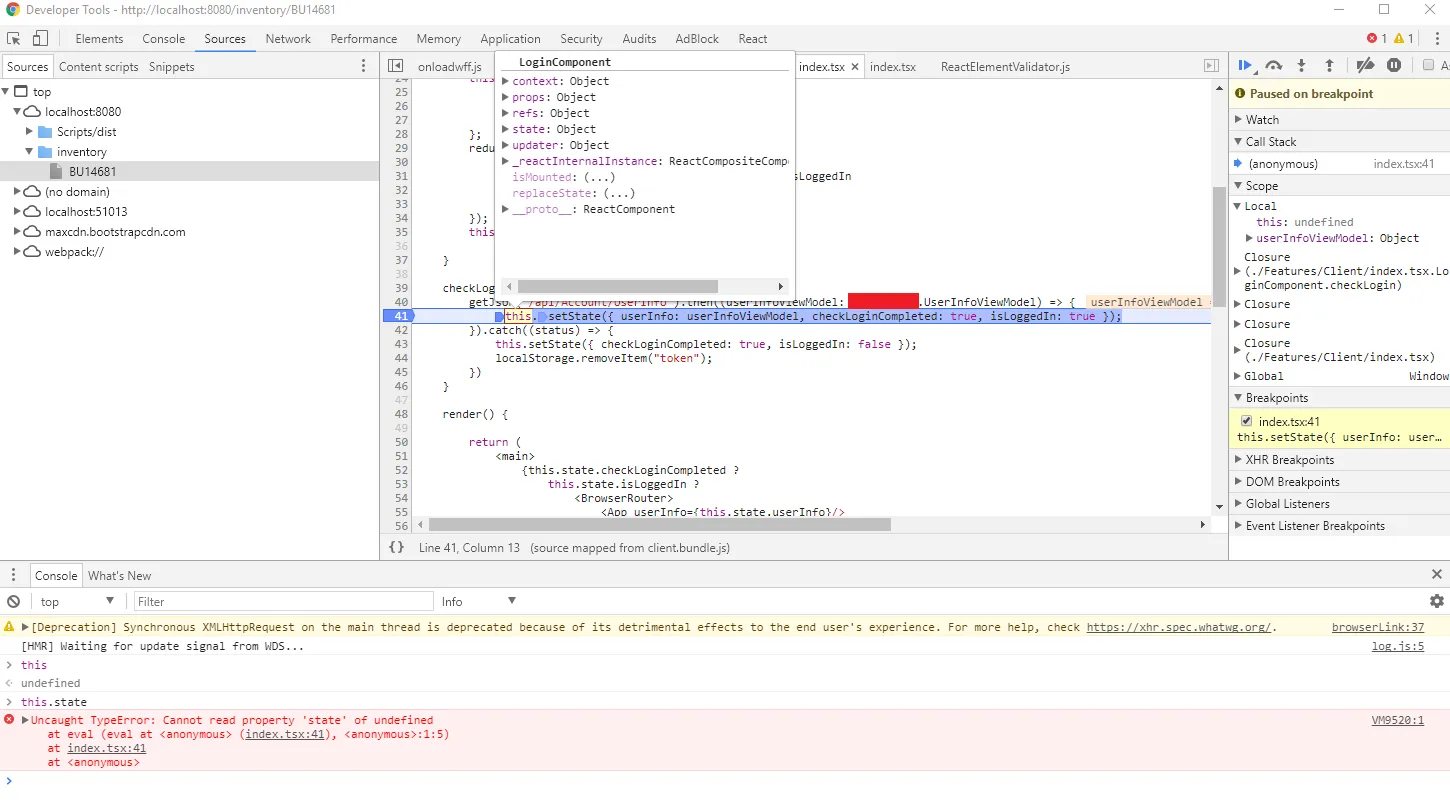Viewport: 1450px width, 807px height.
Task: Toggle the device toolbar icon
Action: coord(41,39)
